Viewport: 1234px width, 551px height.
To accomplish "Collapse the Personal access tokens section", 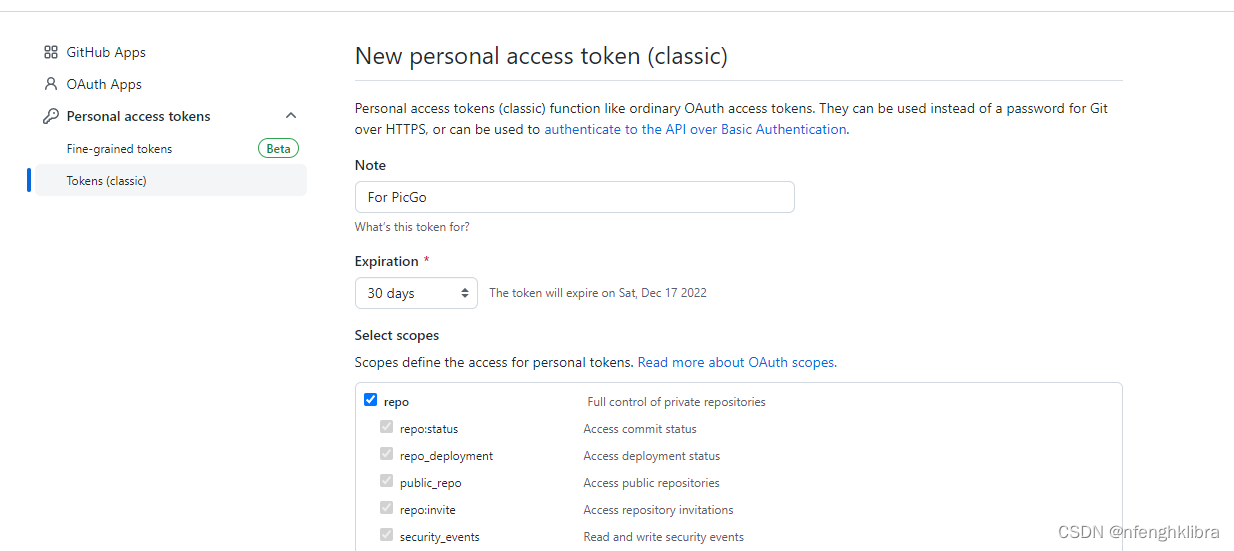I will [291, 116].
